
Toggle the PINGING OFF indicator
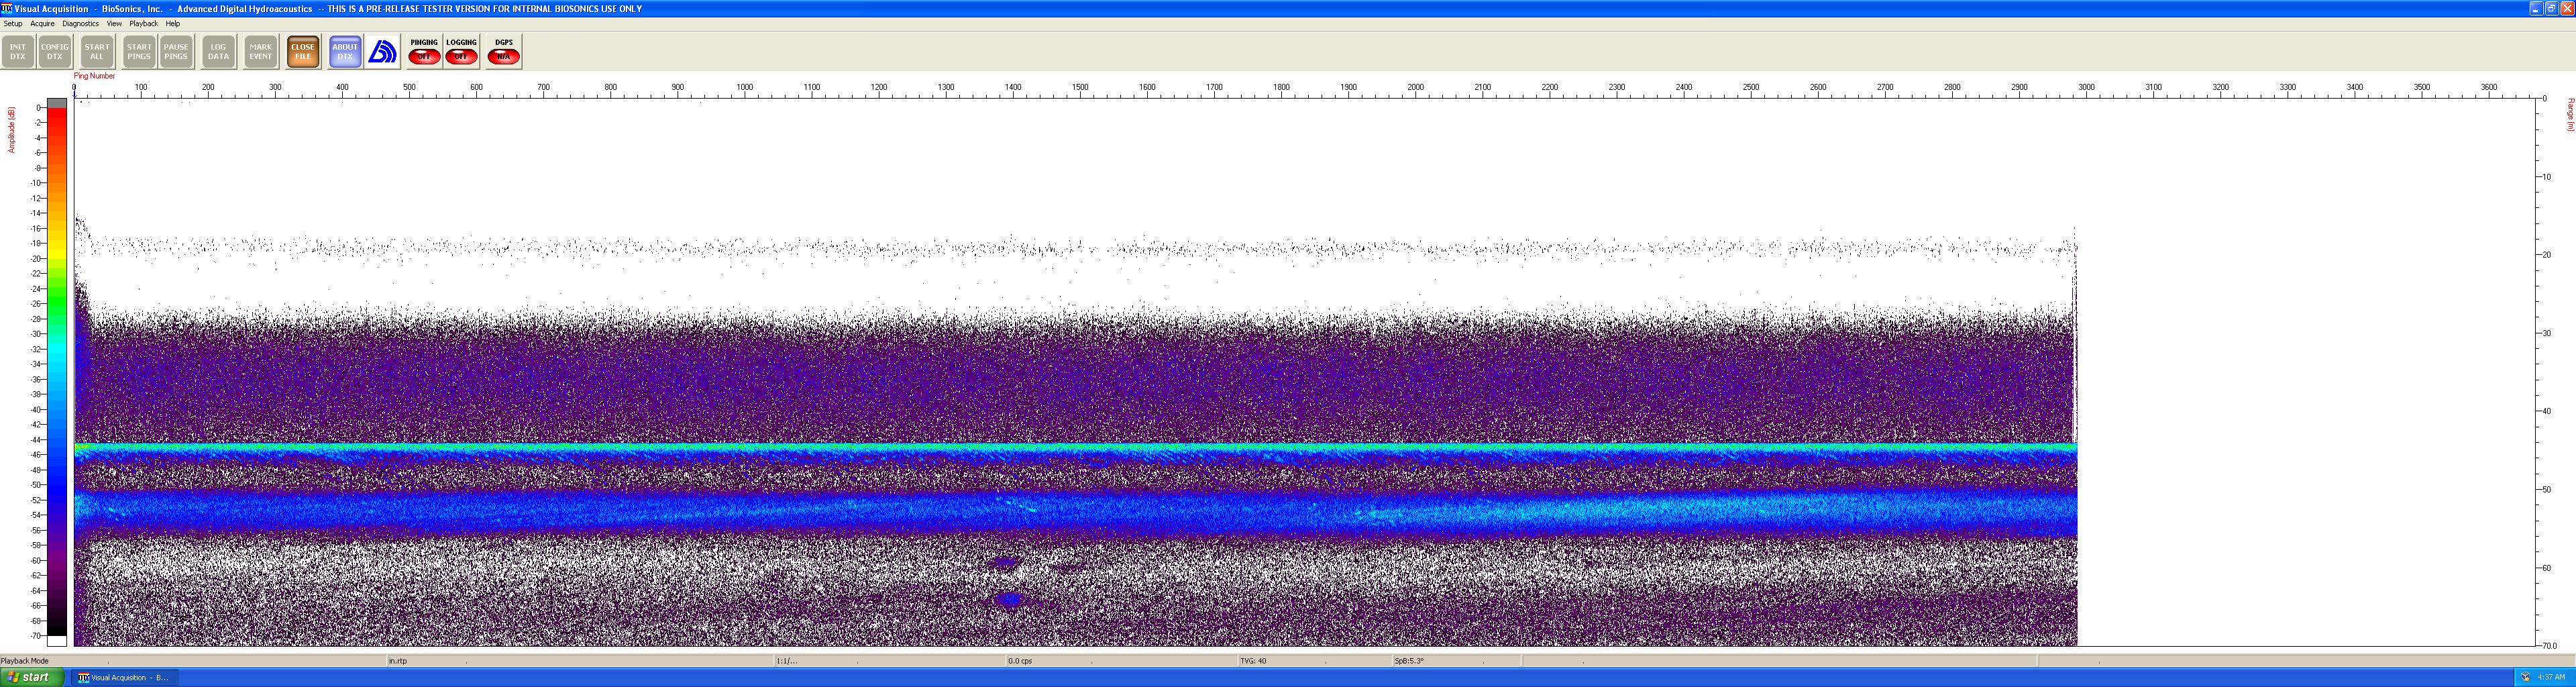424,52
